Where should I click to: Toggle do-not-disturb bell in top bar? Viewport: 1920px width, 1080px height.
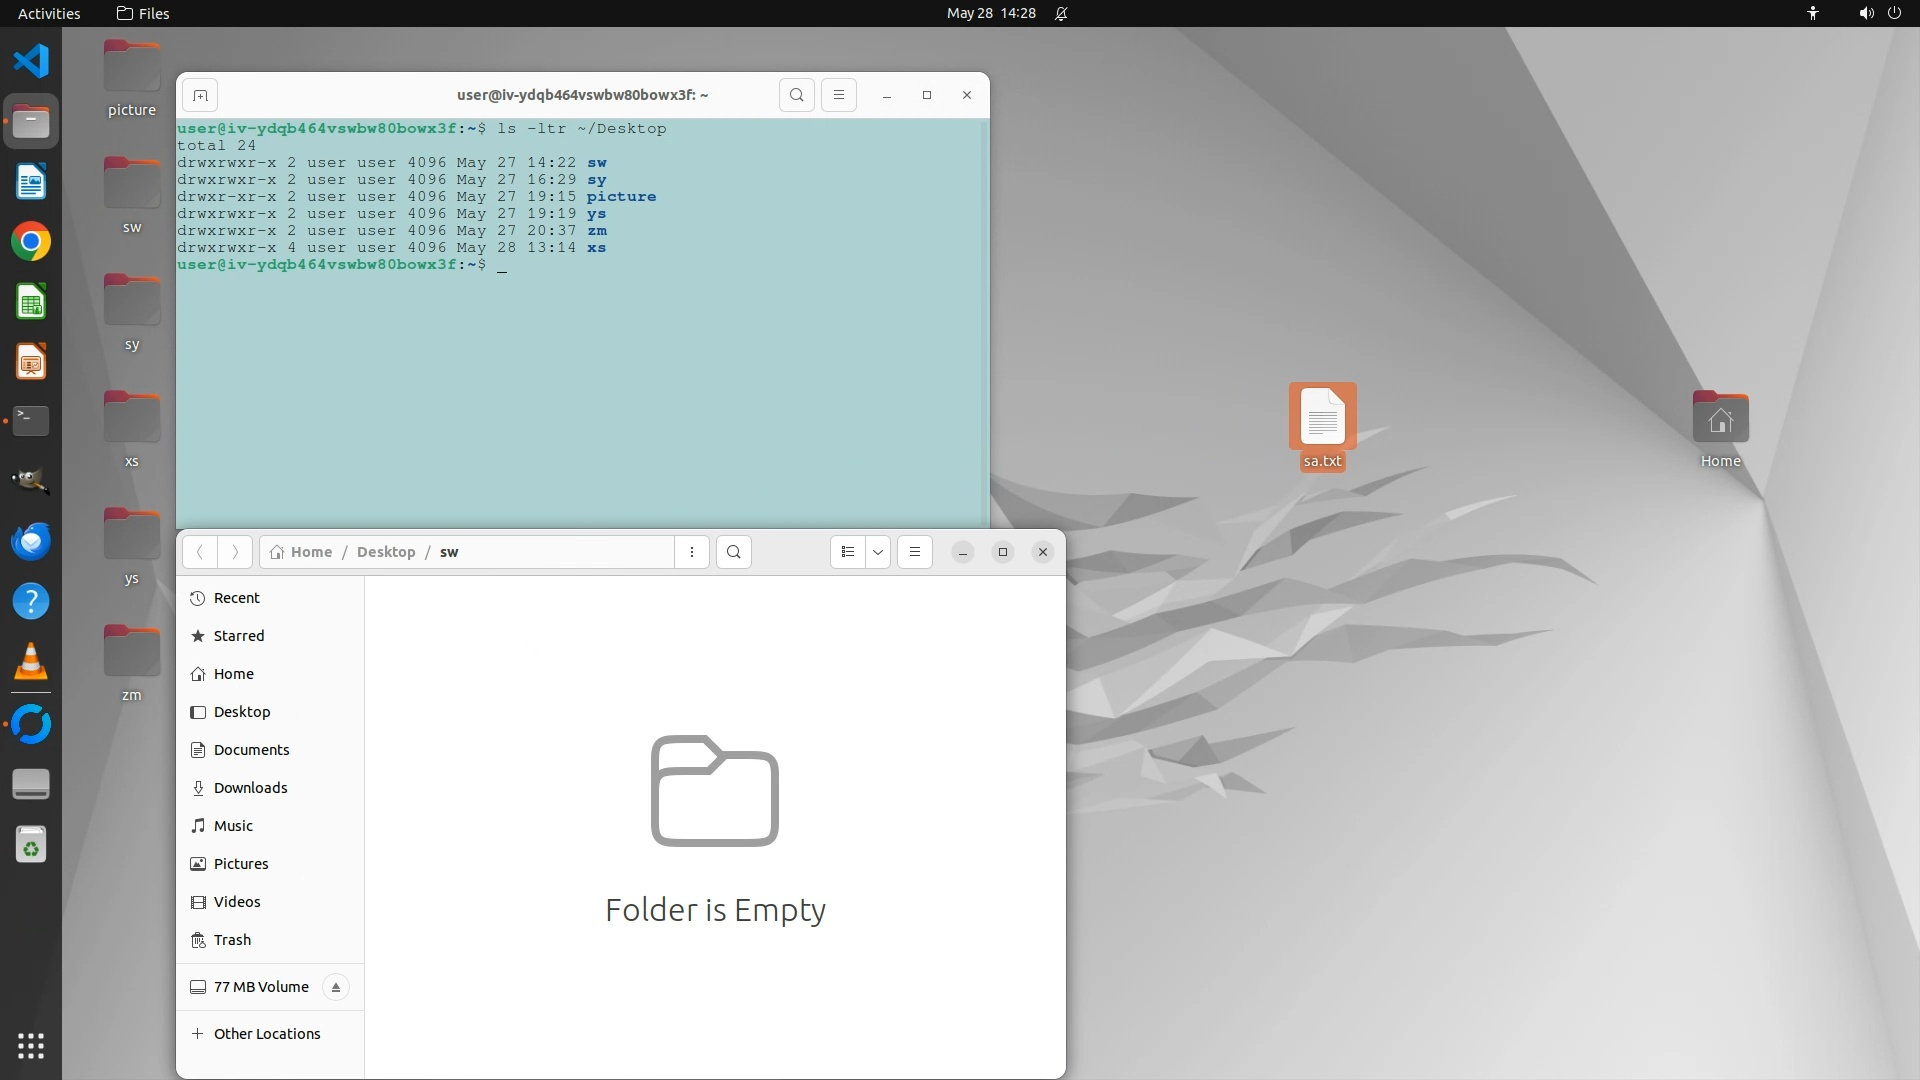coord(1061,13)
